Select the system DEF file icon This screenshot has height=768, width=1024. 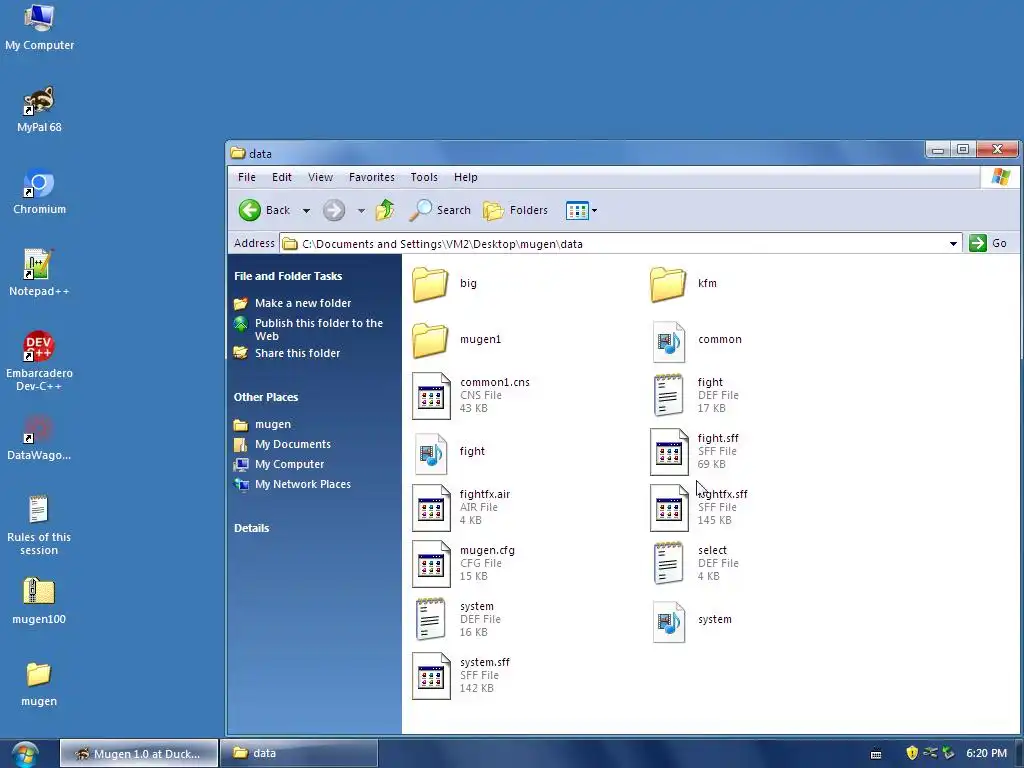click(431, 619)
